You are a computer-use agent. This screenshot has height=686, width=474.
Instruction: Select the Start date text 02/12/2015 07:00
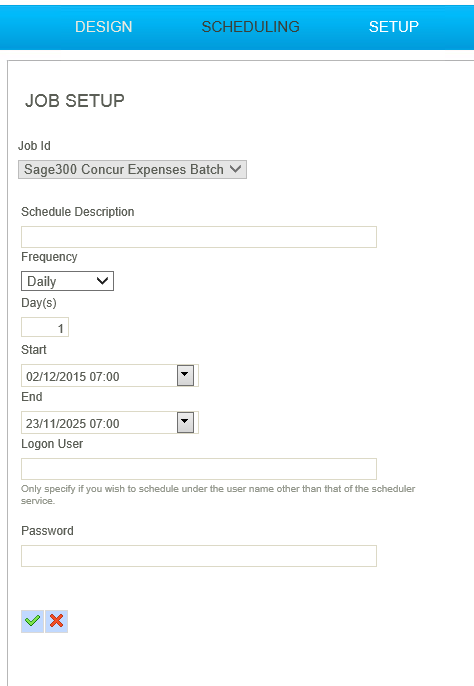tap(73, 377)
